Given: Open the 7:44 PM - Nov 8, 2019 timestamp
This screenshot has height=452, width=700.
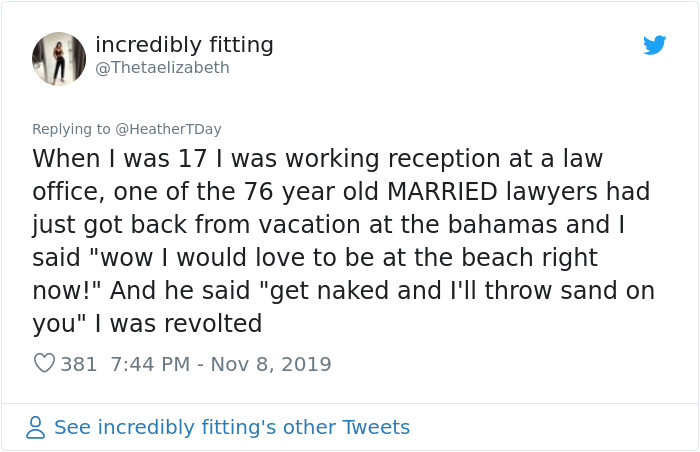Looking at the screenshot, I should [x=217, y=364].
